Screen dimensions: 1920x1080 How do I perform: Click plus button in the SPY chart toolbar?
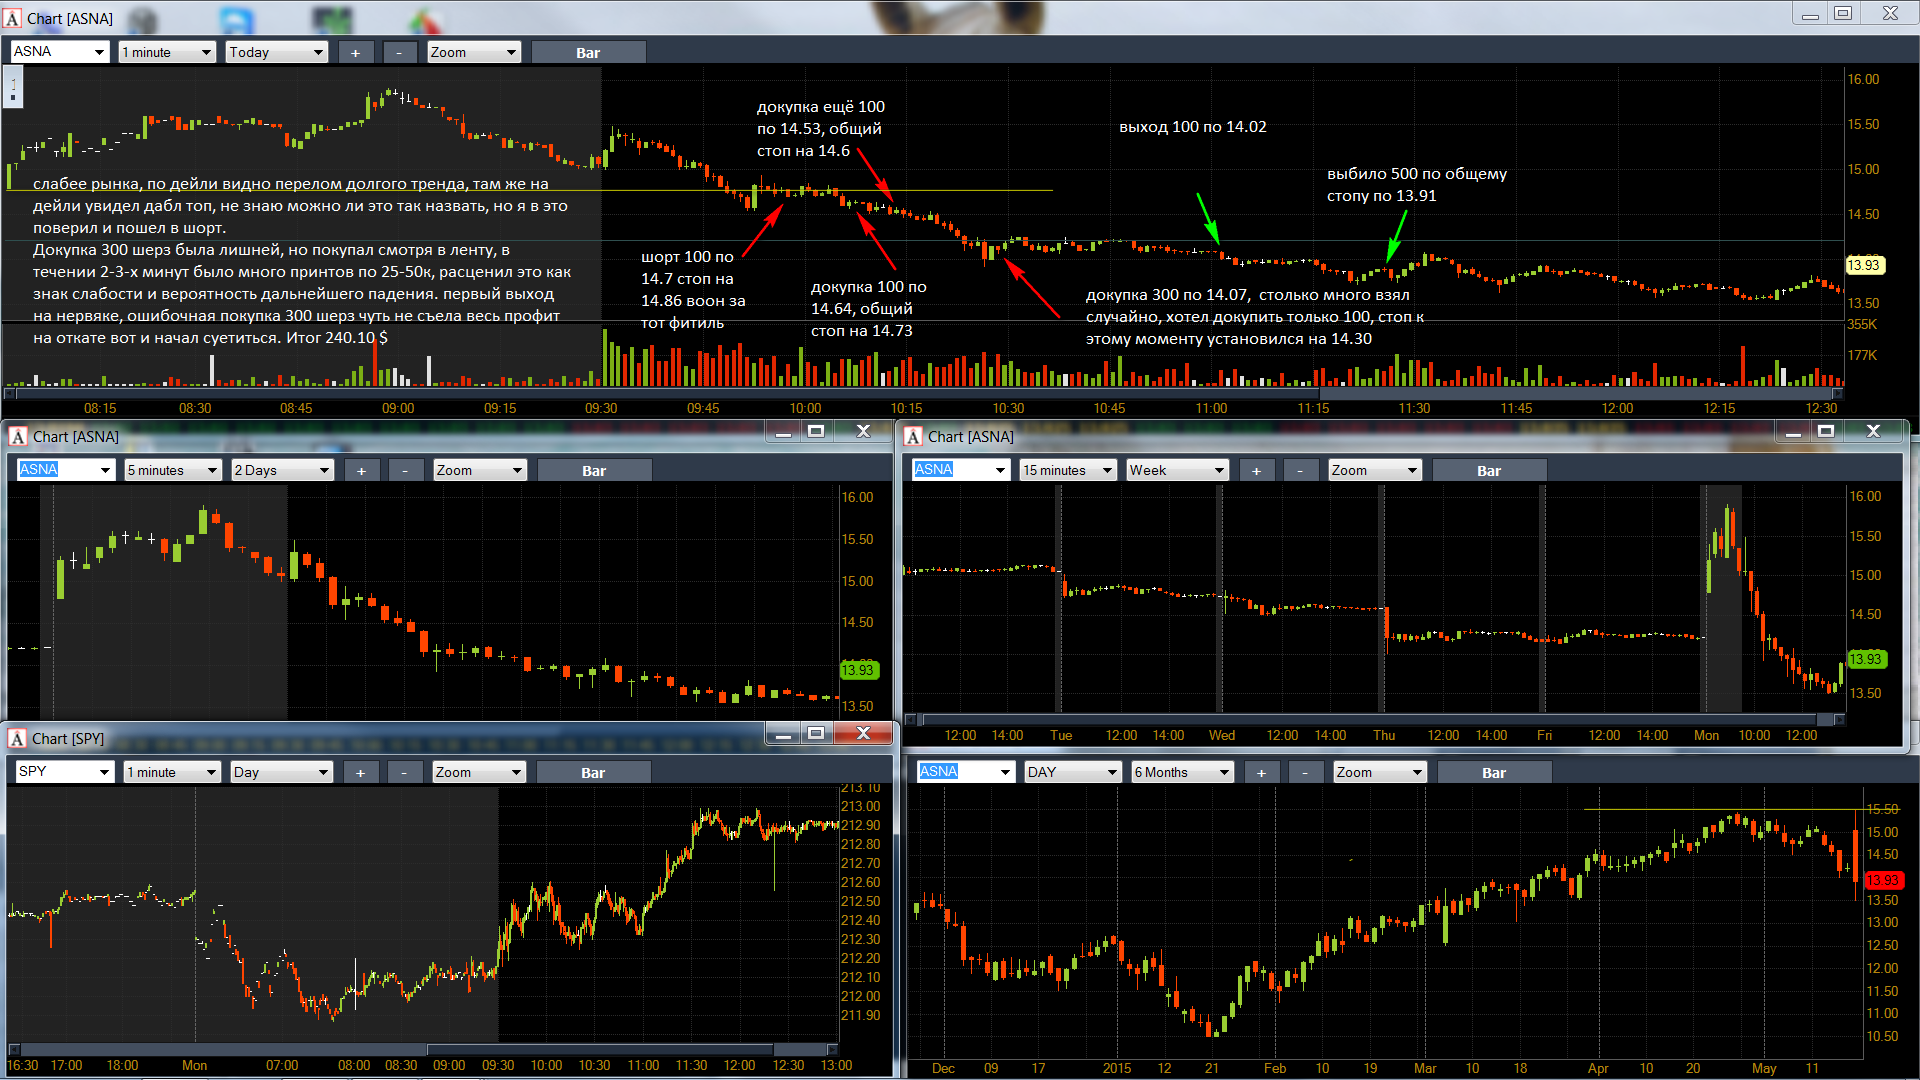pos(360,772)
